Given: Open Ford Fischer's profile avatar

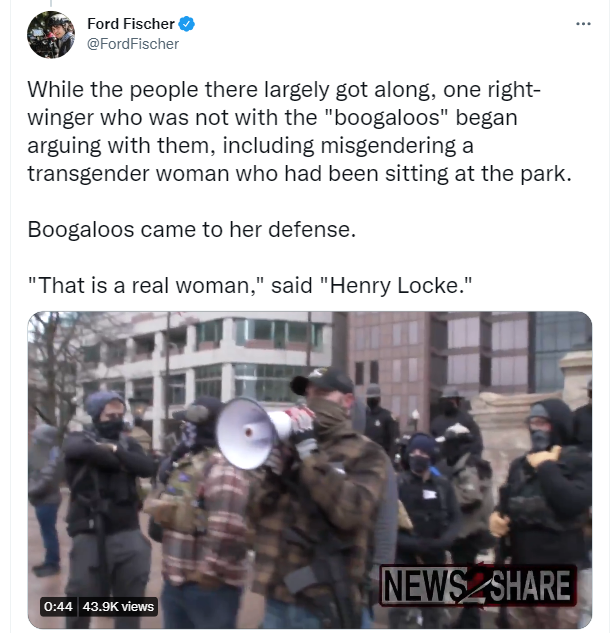Looking at the screenshot, I should click(51, 35).
